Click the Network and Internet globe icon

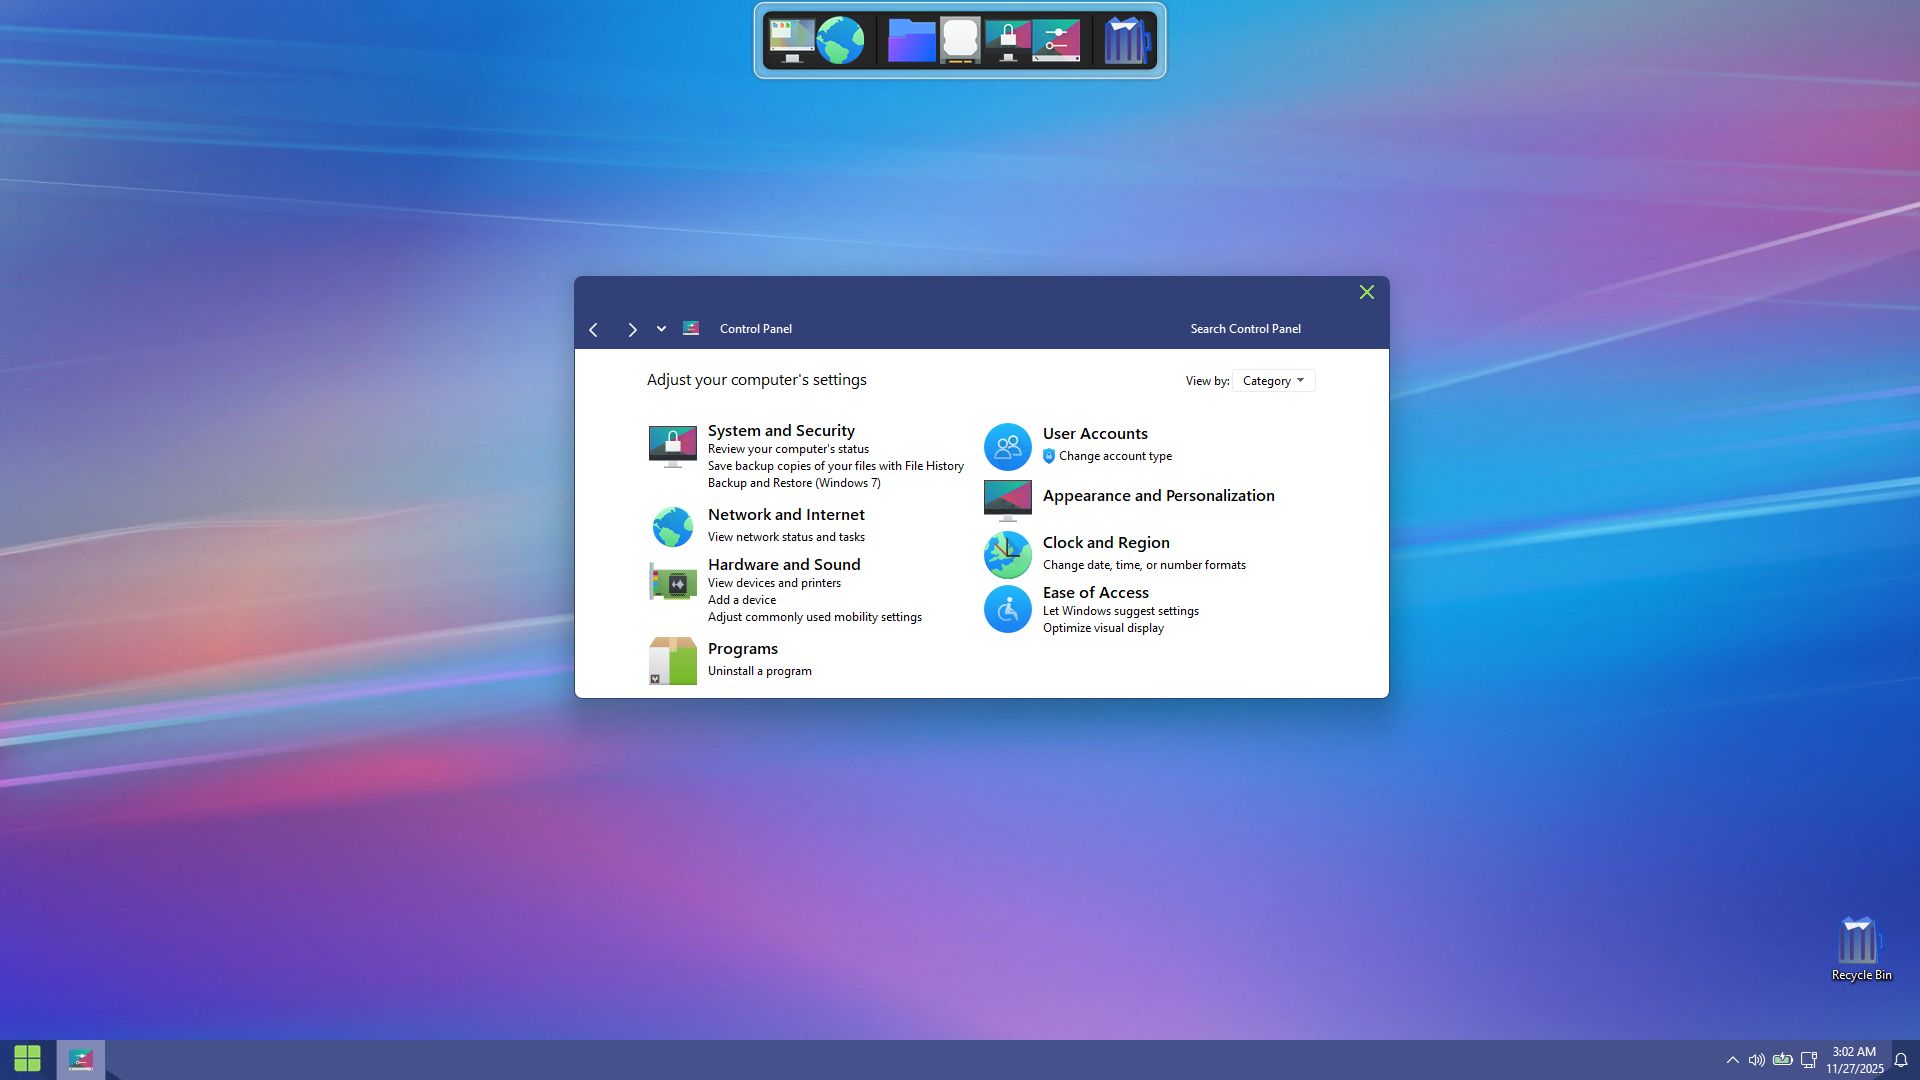tap(672, 526)
